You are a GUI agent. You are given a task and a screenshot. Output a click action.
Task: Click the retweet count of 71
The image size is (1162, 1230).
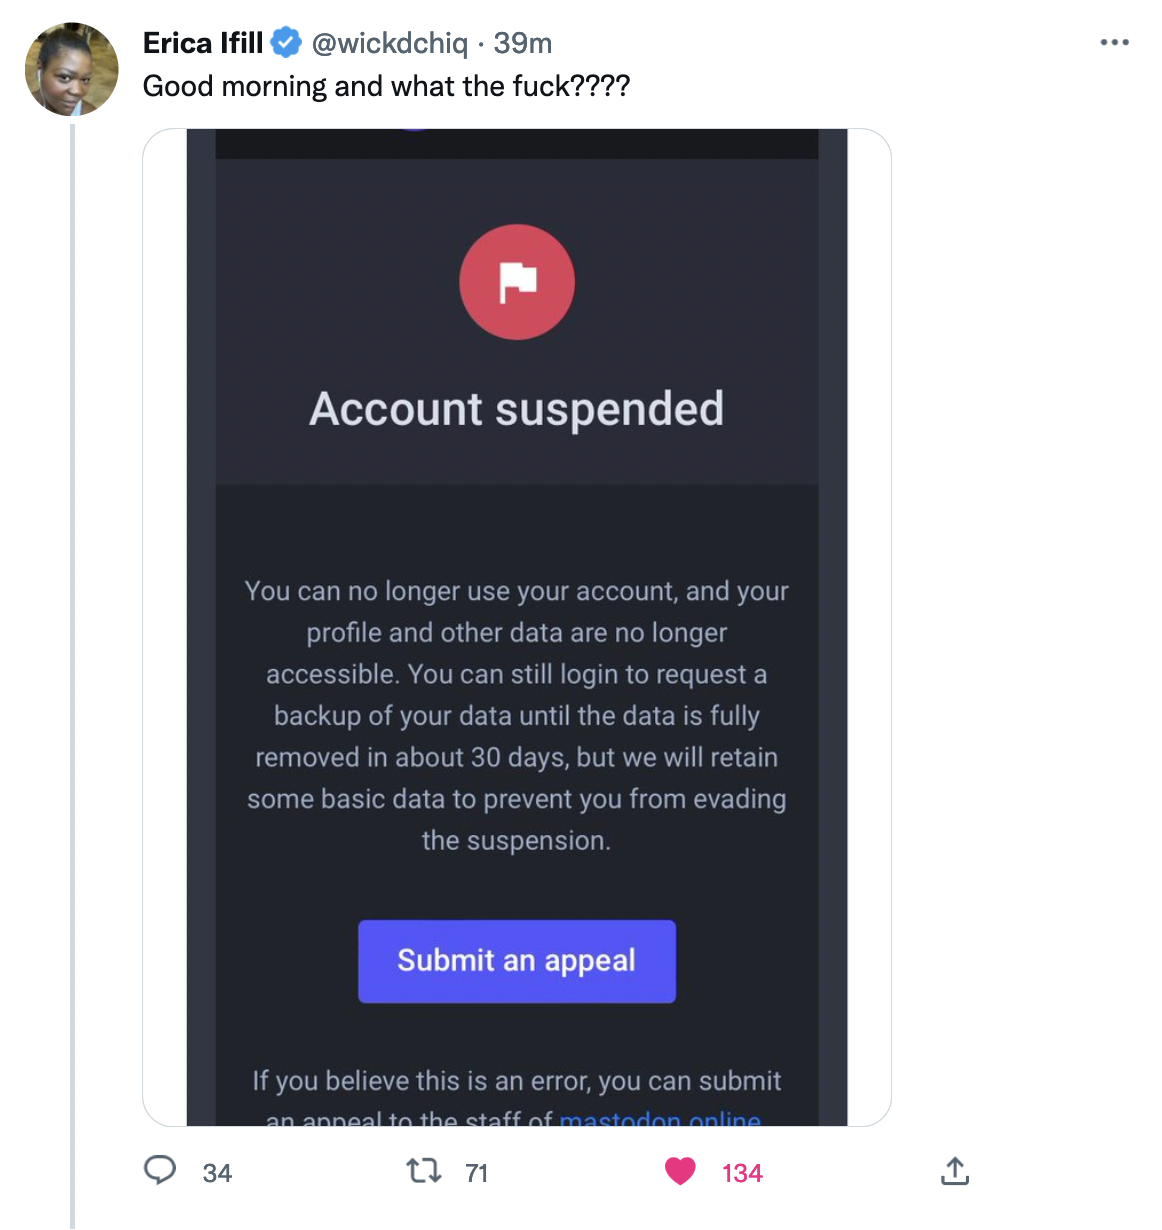click(477, 1173)
